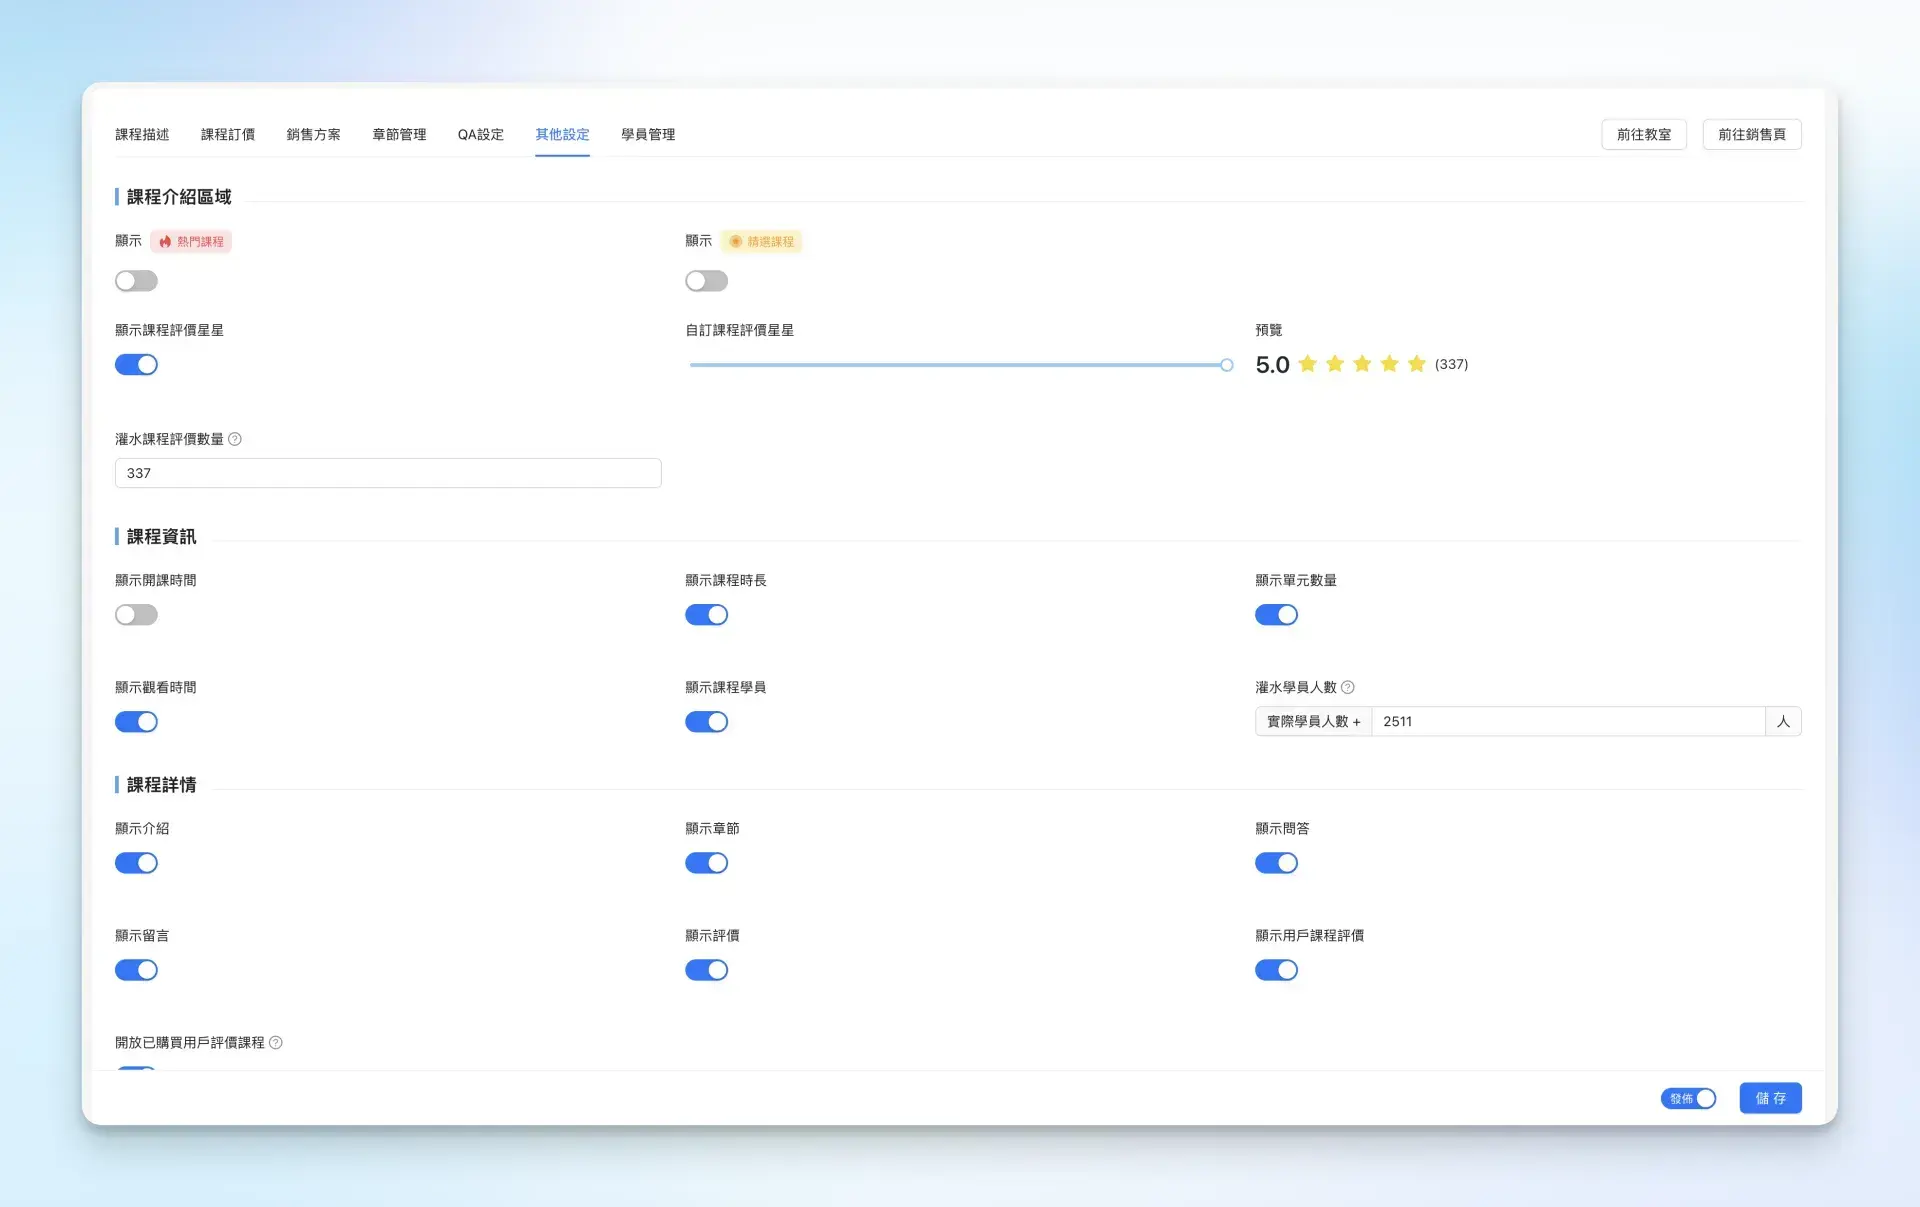
Task: Enable the 熱門課程 display toggle
Action: point(136,281)
